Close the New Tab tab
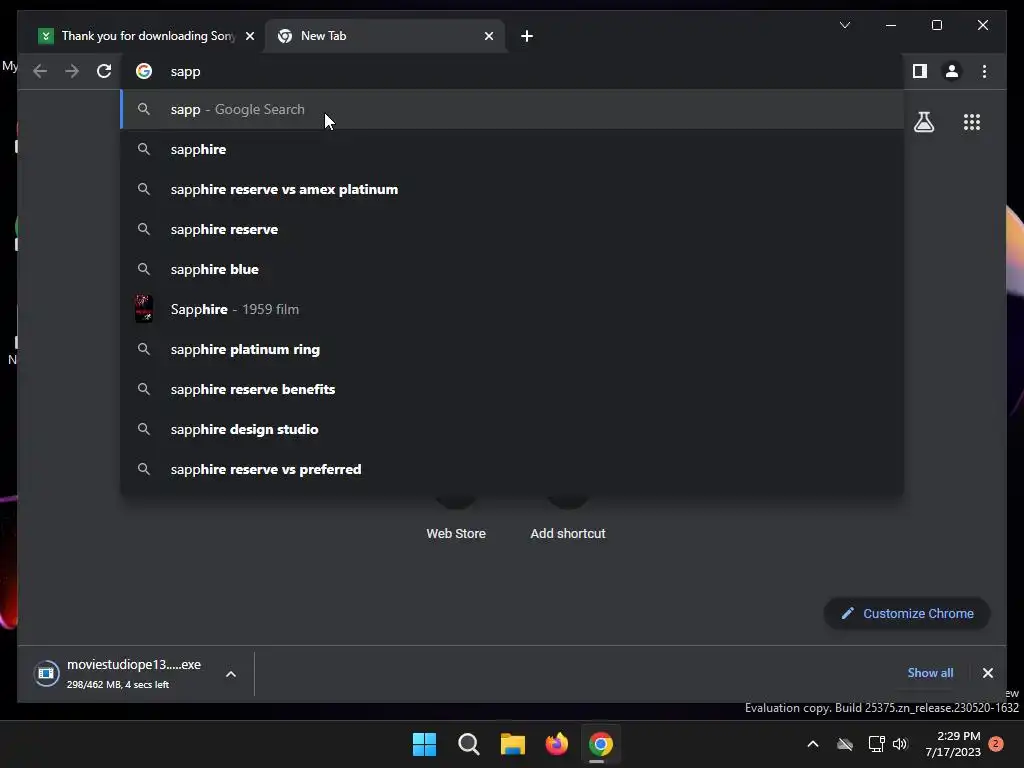 click(x=488, y=36)
